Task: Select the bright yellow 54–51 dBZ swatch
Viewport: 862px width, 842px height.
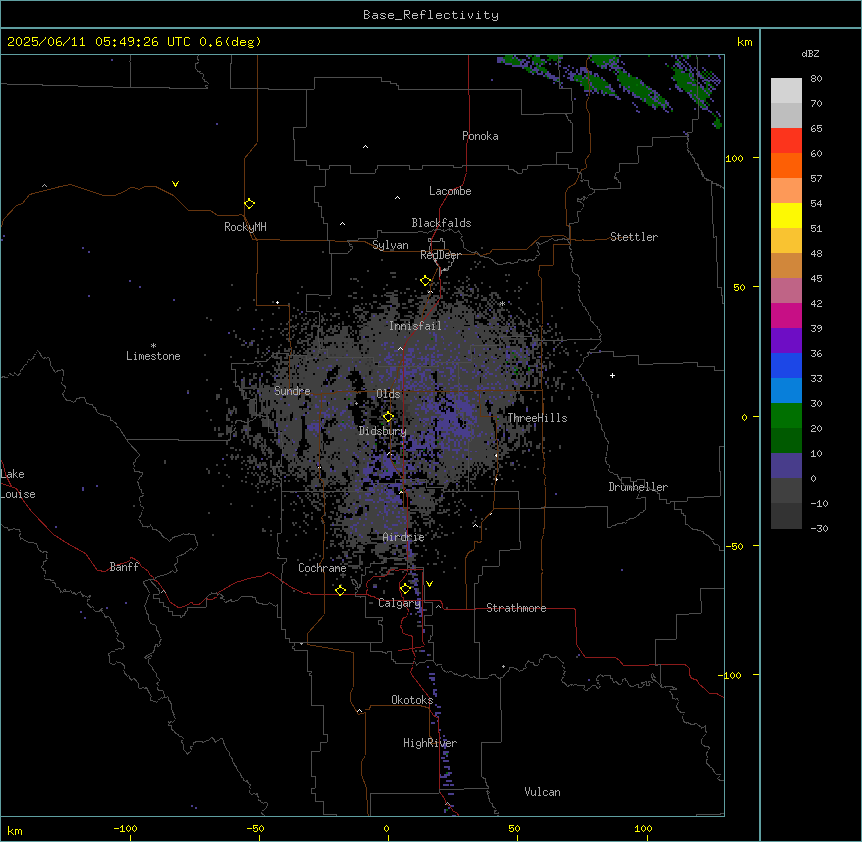Action: (x=786, y=215)
